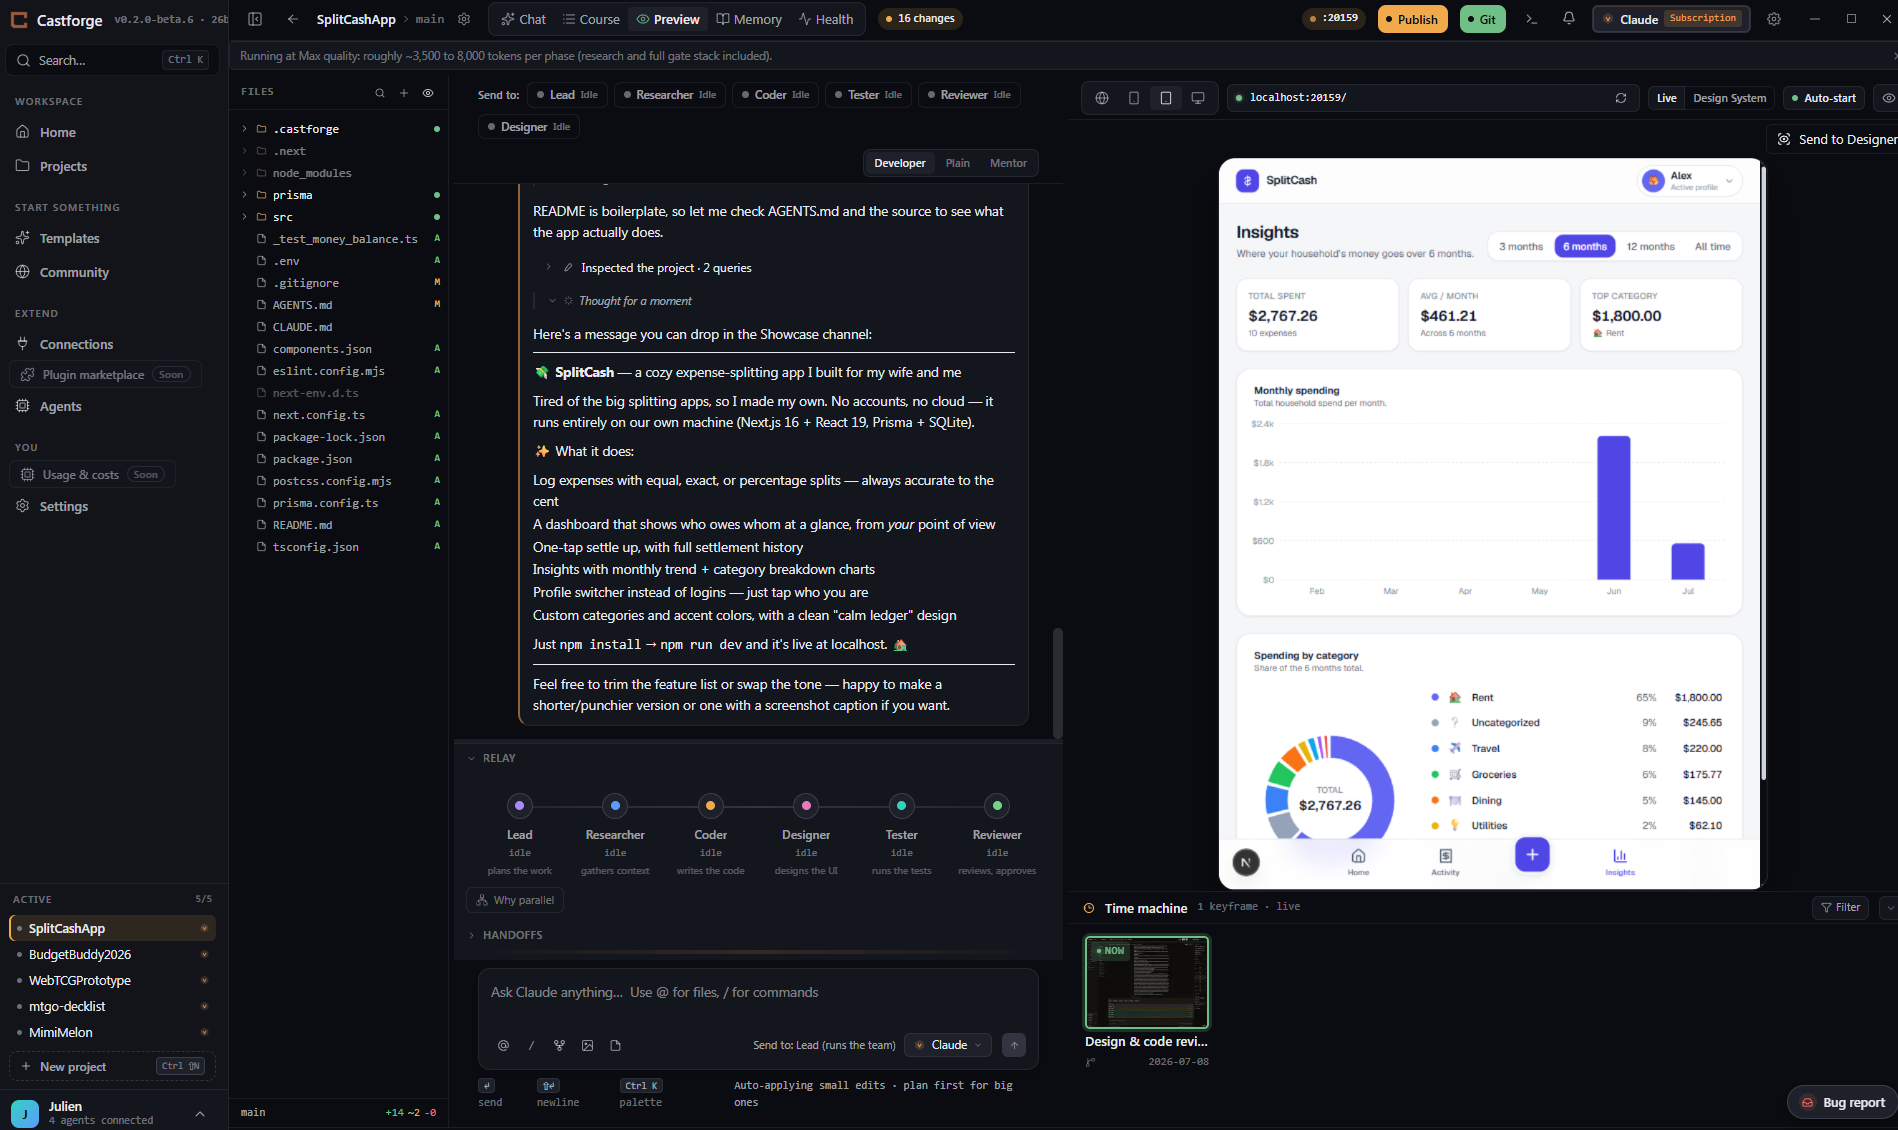Image resolution: width=1898 pixels, height=1130 pixels.
Task: Toggle the sidebar panel icon in the title bar
Action: (x=255, y=19)
